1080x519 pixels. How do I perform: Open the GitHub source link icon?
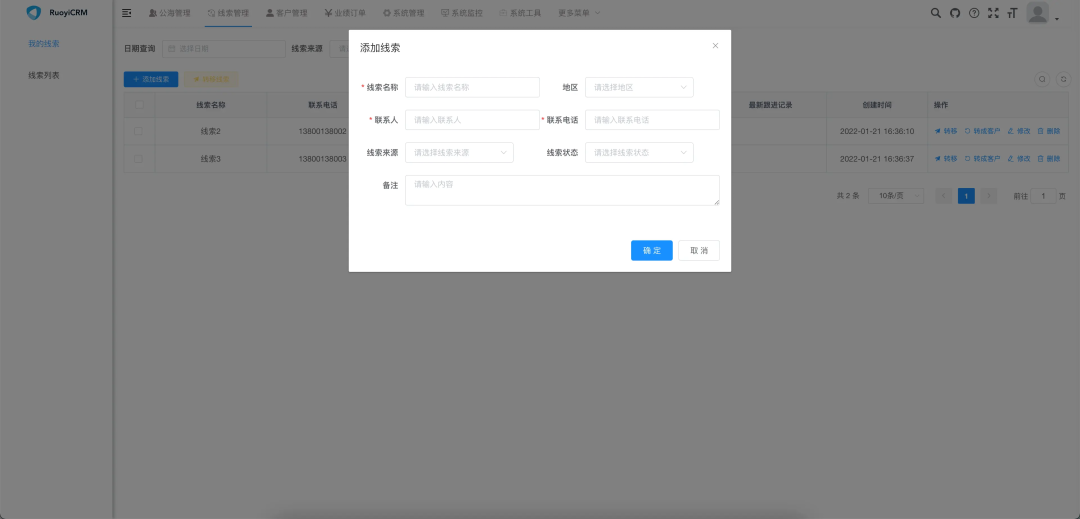pyautogui.click(x=955, y=13)
